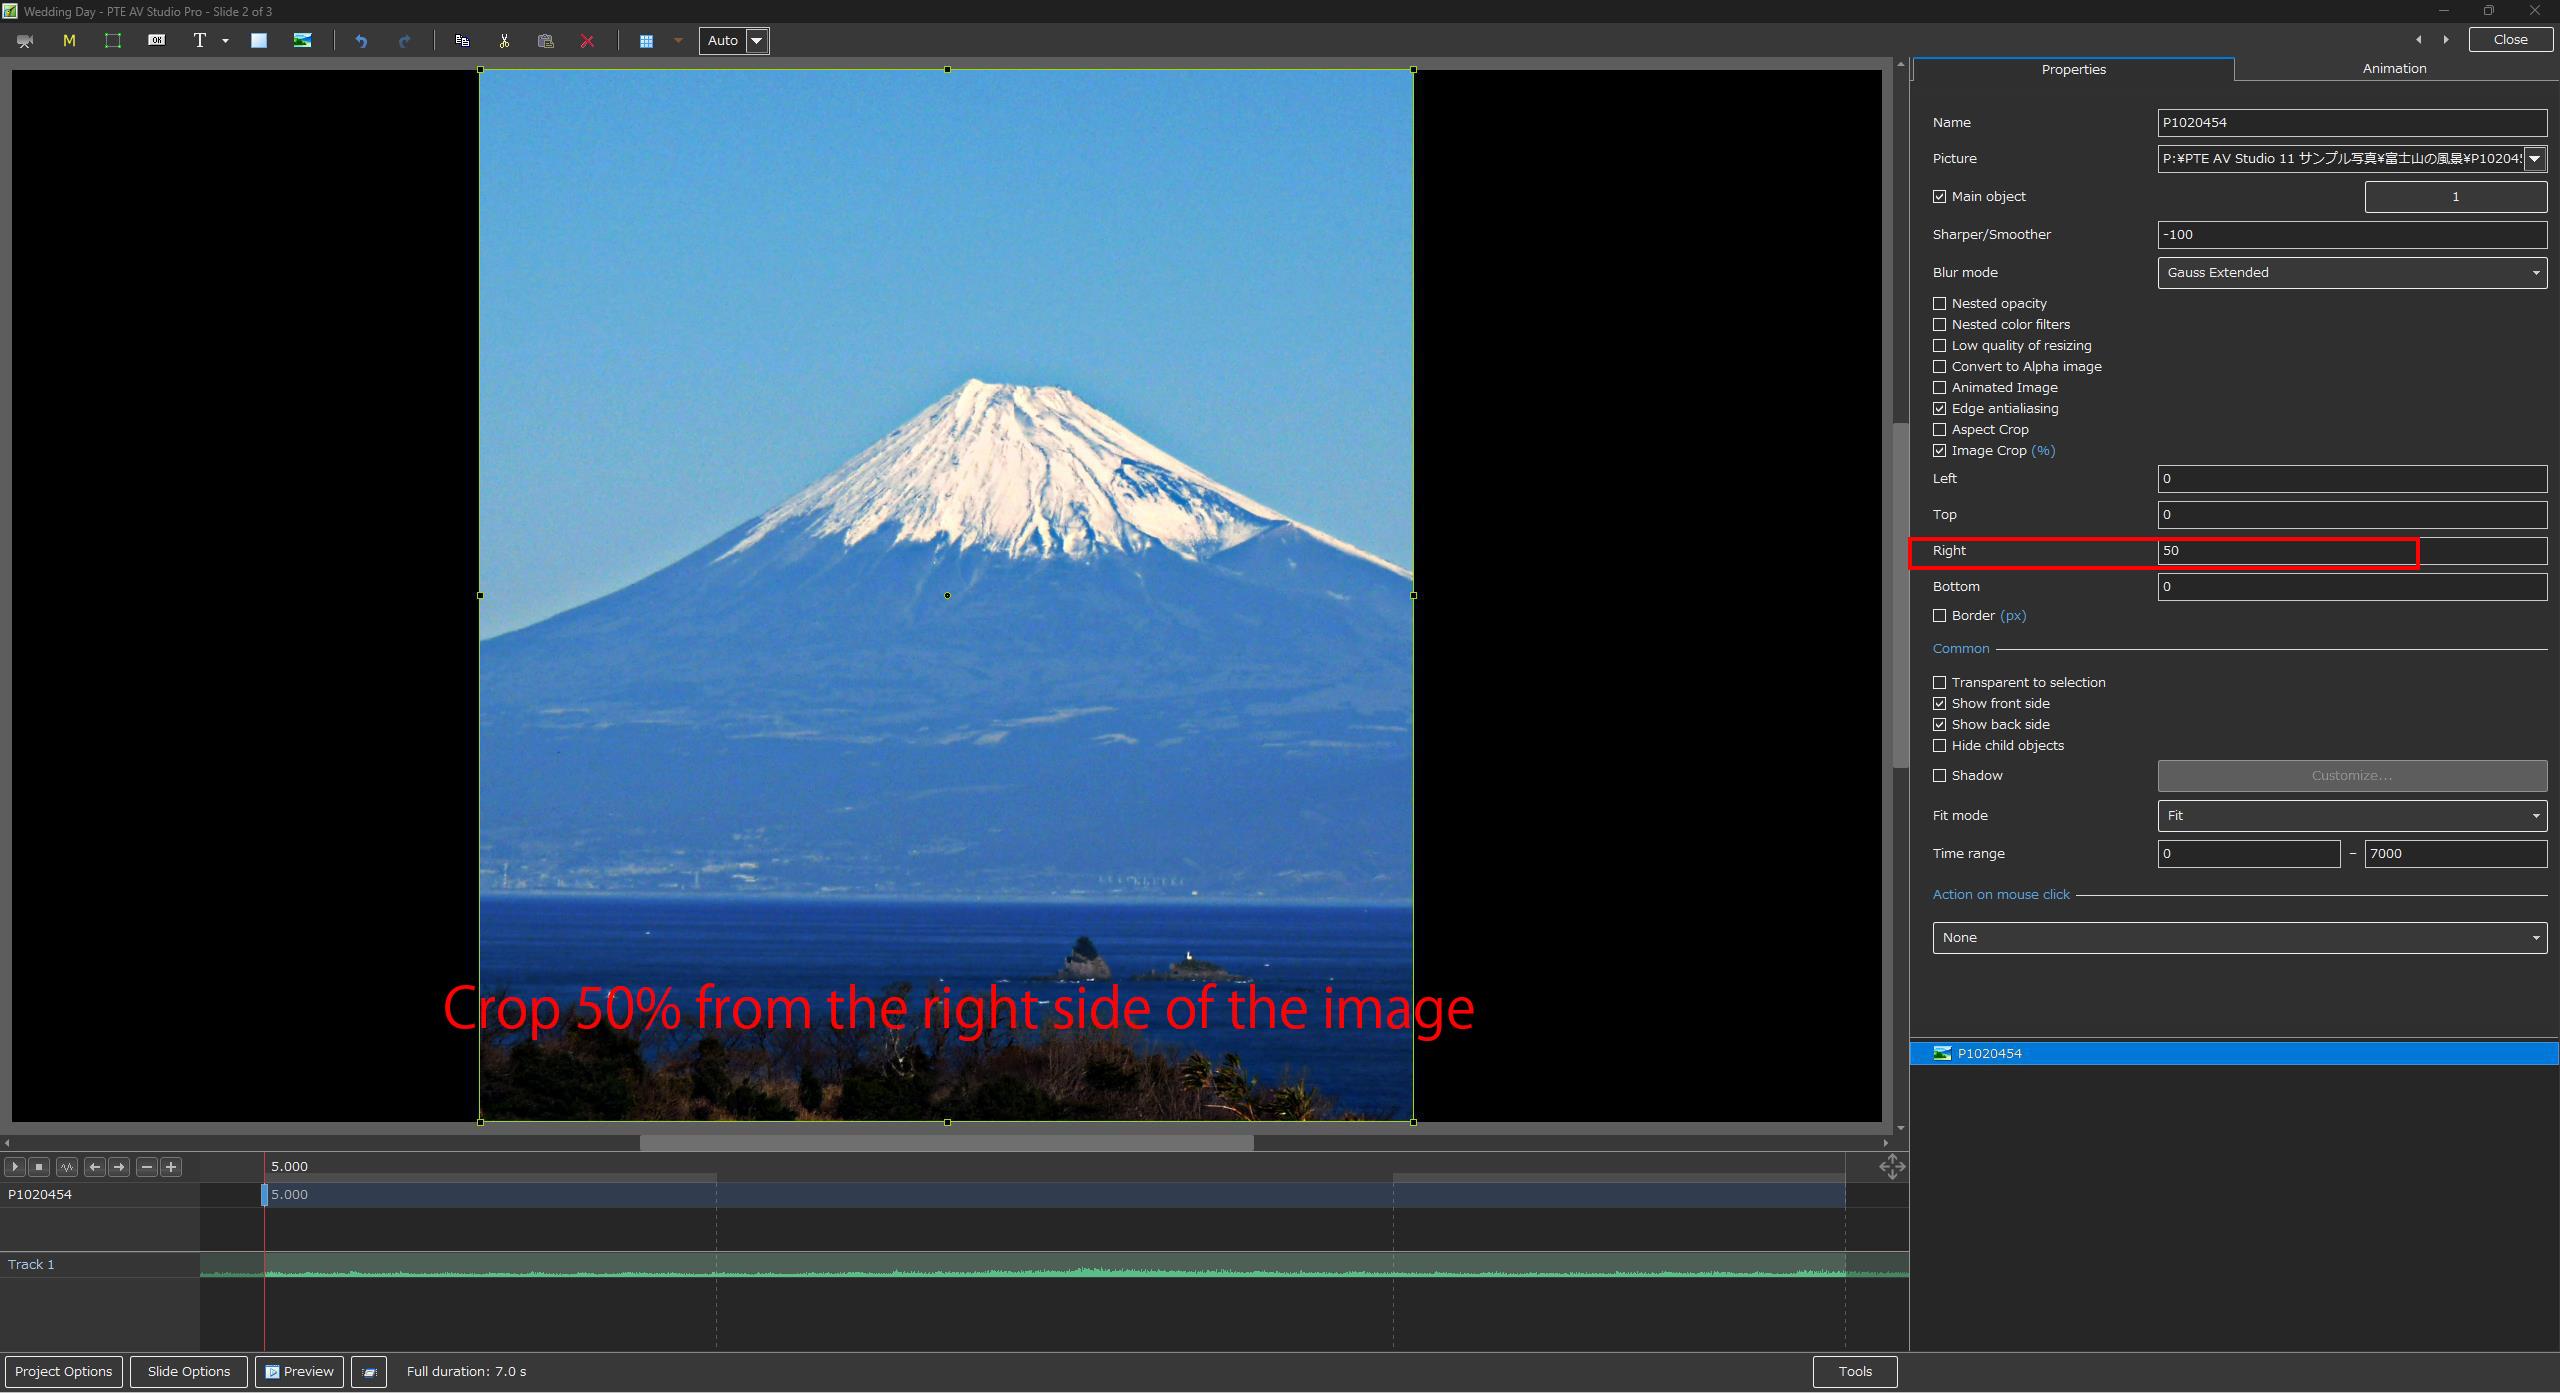This screenshot has height=1393, width=2560.
Task: Open Slide Options
Action: click(189, 1372)
